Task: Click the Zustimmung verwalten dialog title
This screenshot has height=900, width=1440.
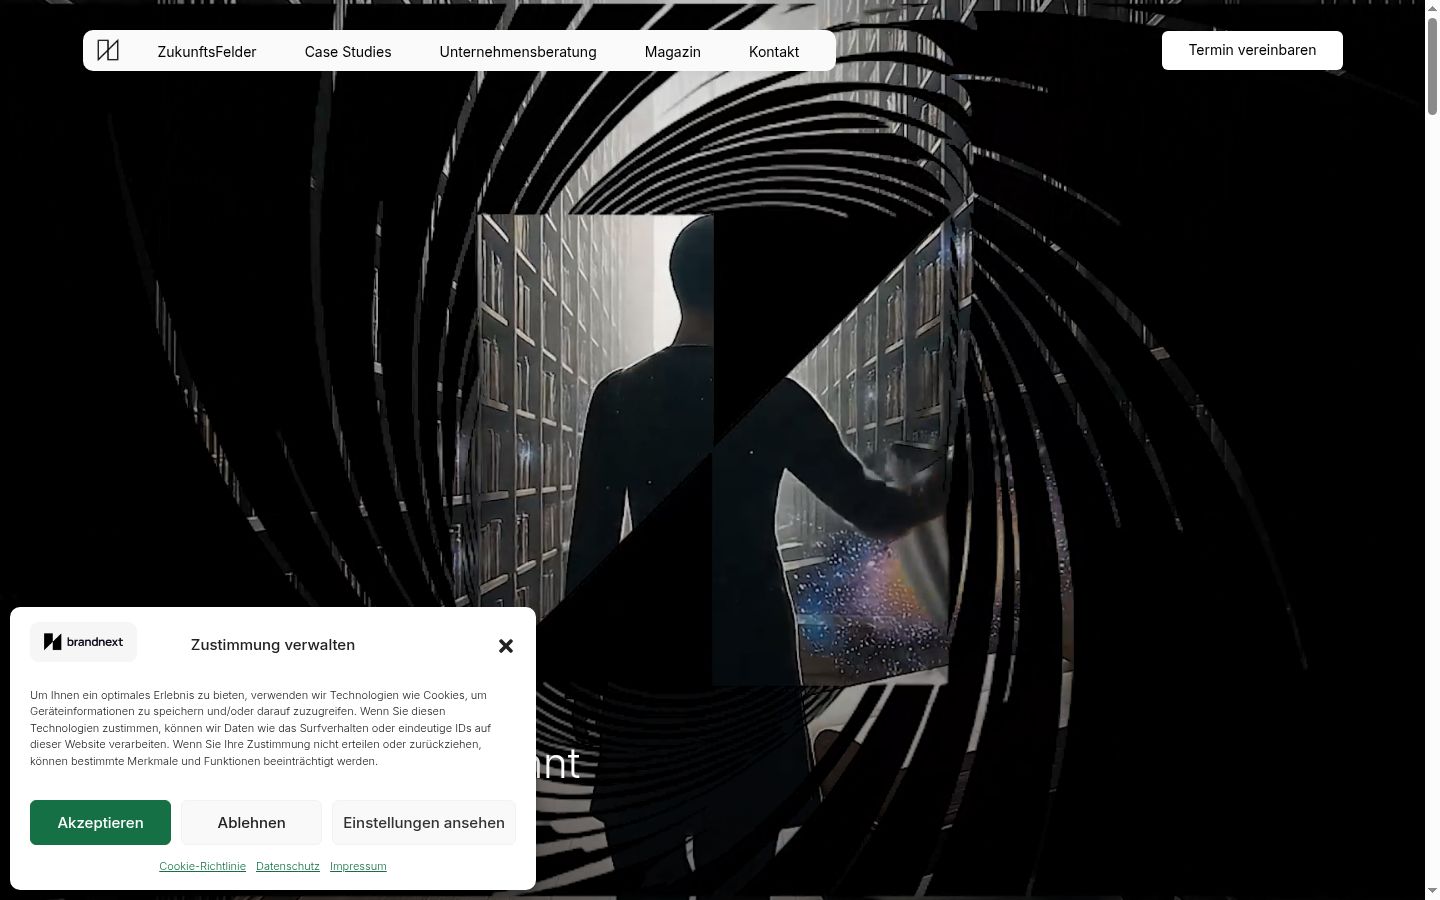Action: [x=273, y=645]
